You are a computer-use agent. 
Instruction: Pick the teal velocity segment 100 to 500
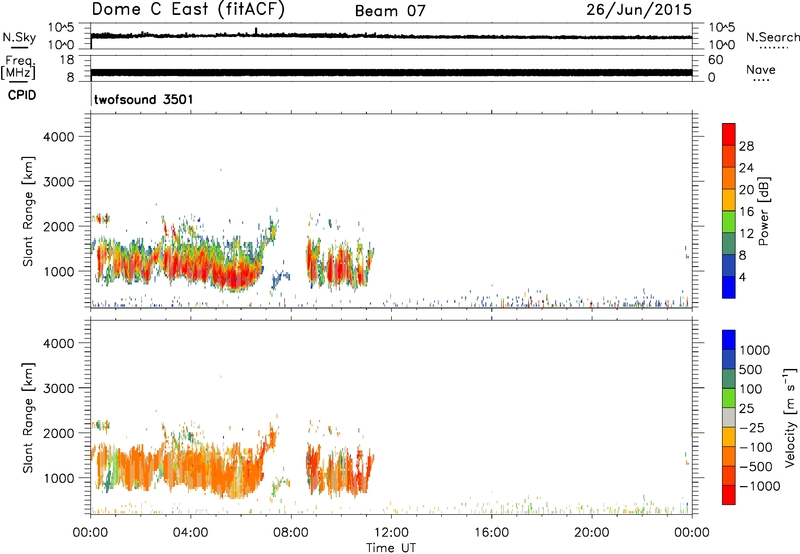tap(729, 379)
